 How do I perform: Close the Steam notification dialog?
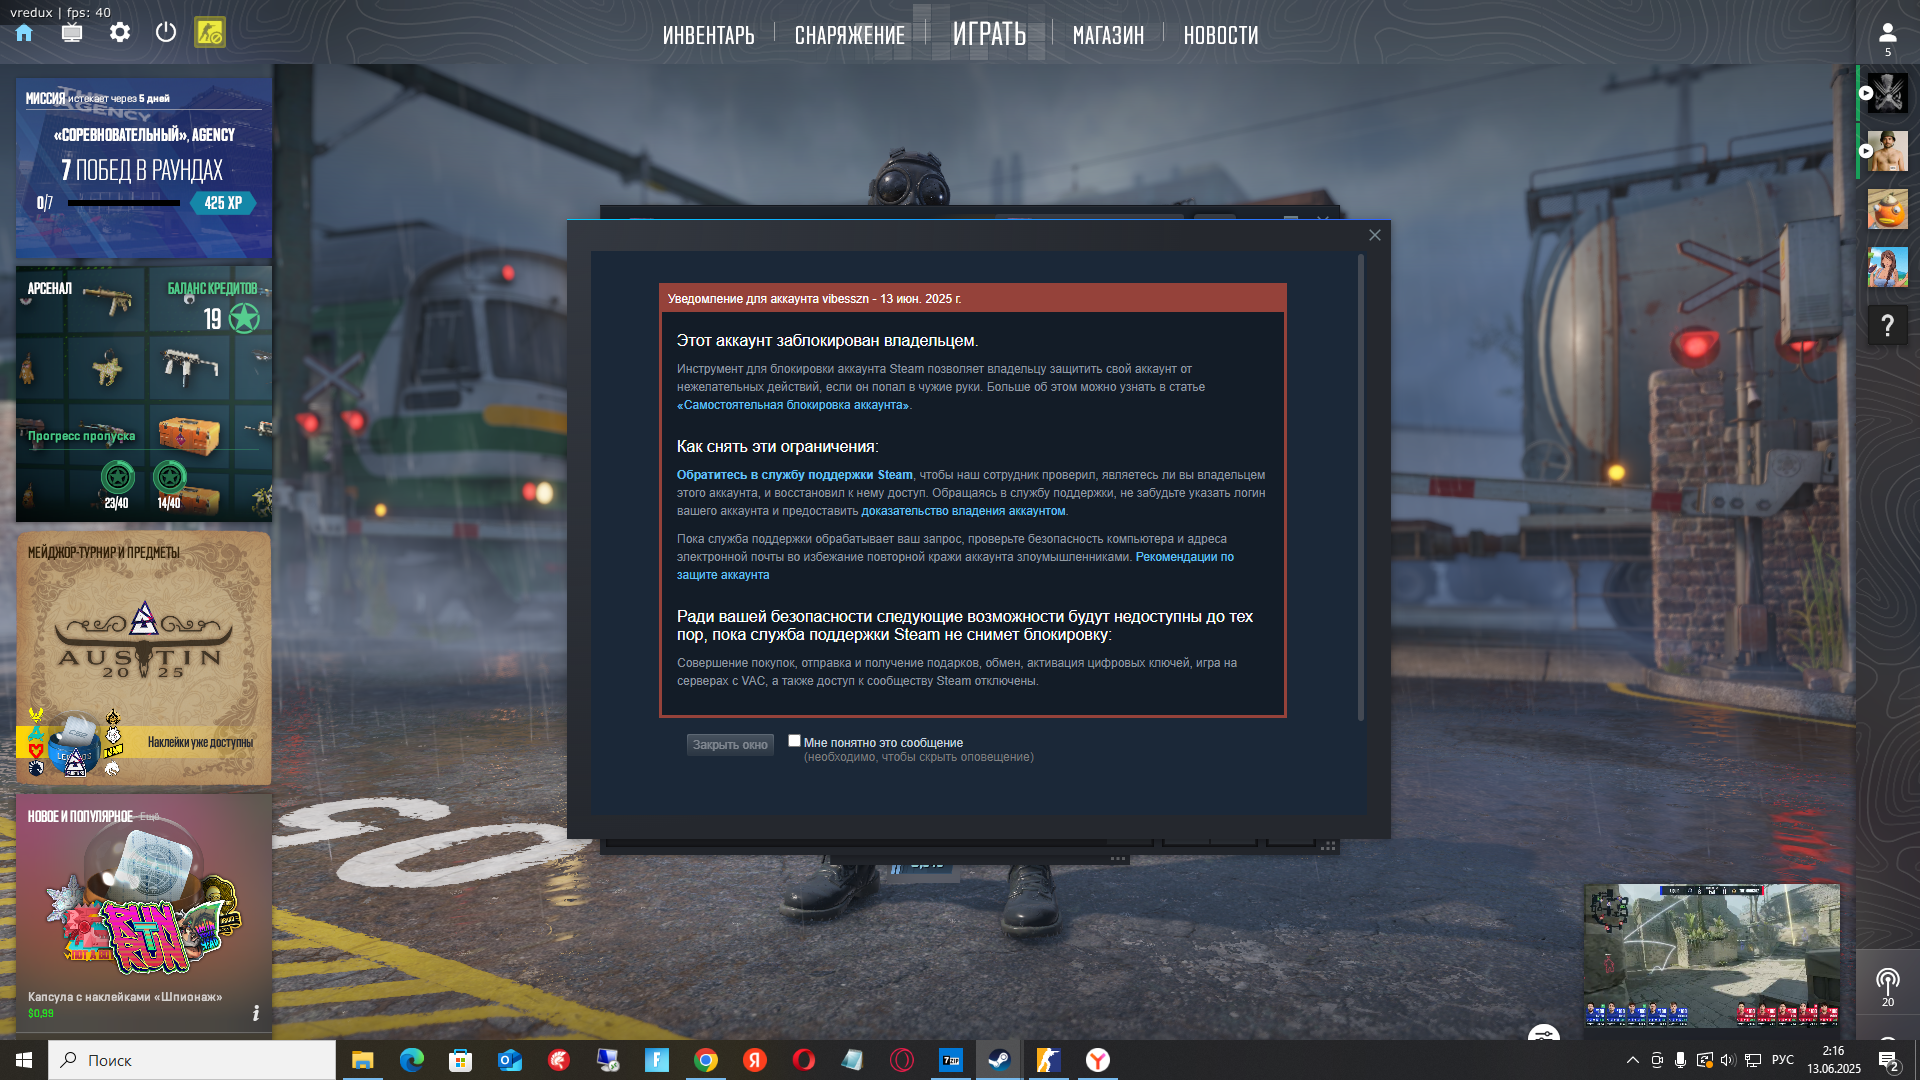pyautogui.click(x=1375, y=235)
